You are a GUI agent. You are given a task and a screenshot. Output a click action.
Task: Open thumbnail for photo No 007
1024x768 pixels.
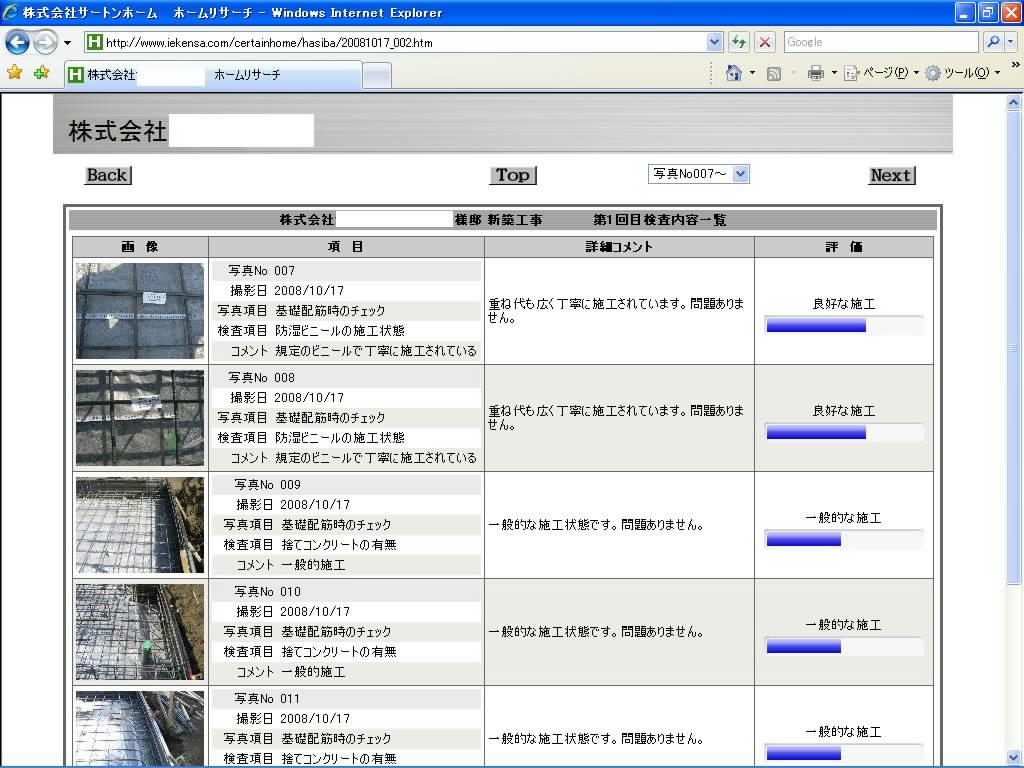click(140, 311)
